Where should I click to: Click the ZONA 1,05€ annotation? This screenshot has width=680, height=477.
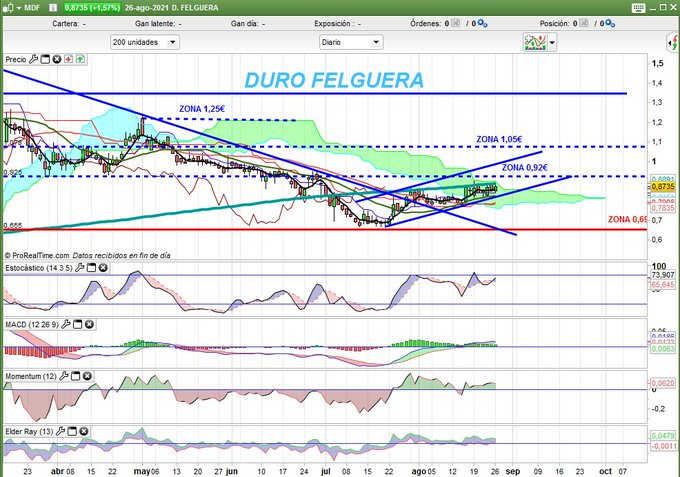(499, 139)
